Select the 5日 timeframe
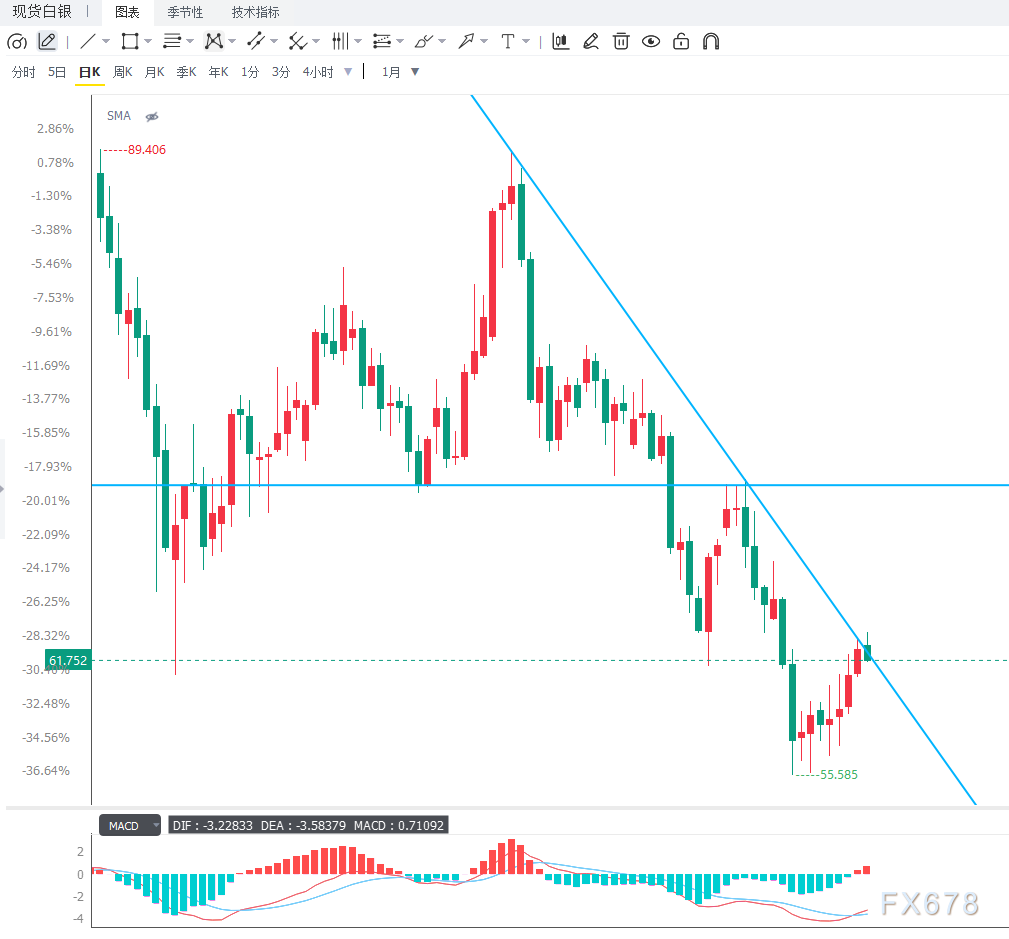The height and width of the screenshot is (939, 1009). [57, 72]
